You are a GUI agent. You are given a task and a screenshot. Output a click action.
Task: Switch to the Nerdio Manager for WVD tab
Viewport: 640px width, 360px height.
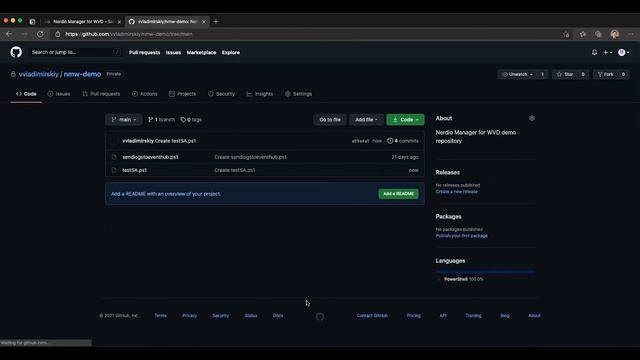[x=83, y=22]
